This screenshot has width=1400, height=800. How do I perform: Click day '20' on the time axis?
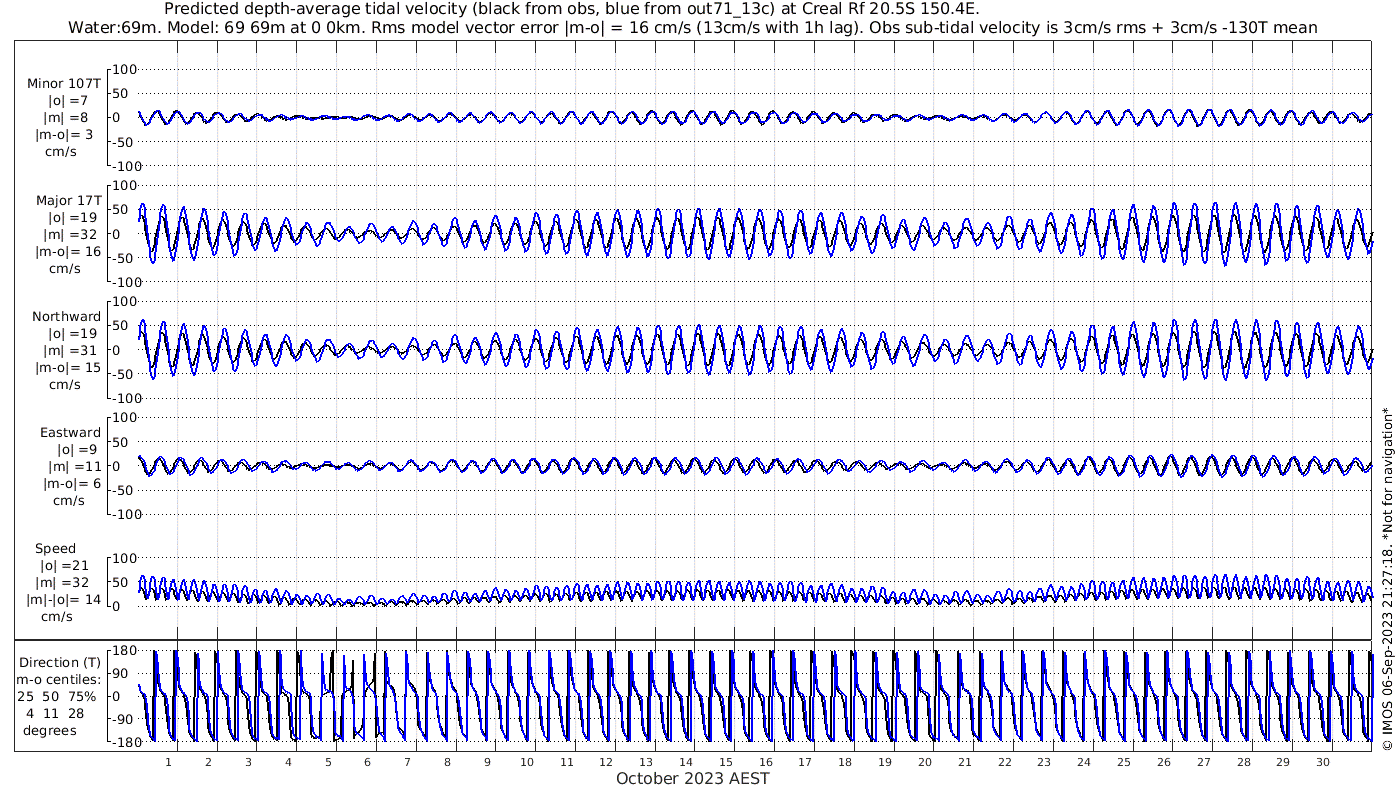[x=925, y=762]
